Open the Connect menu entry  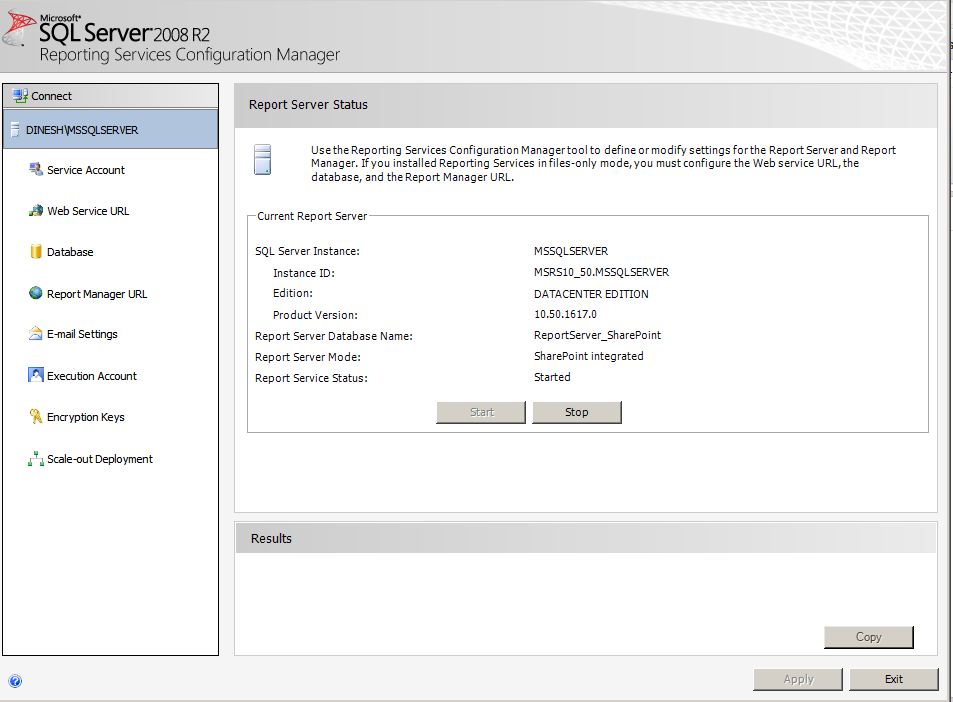click(x=111, y=96)
